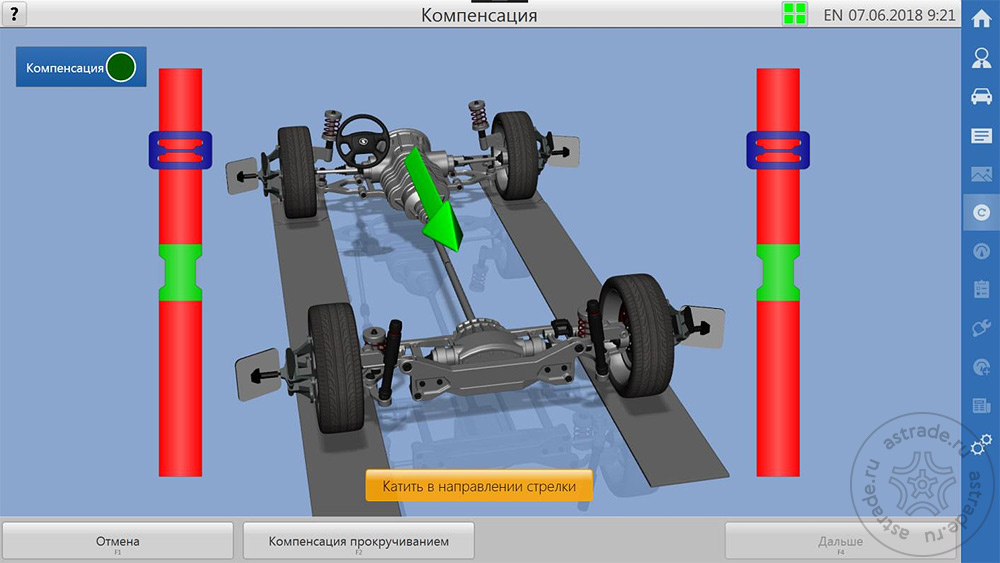Click the green target zone on right bar
Viewport: 1000px width, 563px height.
(x=778, y=272)
